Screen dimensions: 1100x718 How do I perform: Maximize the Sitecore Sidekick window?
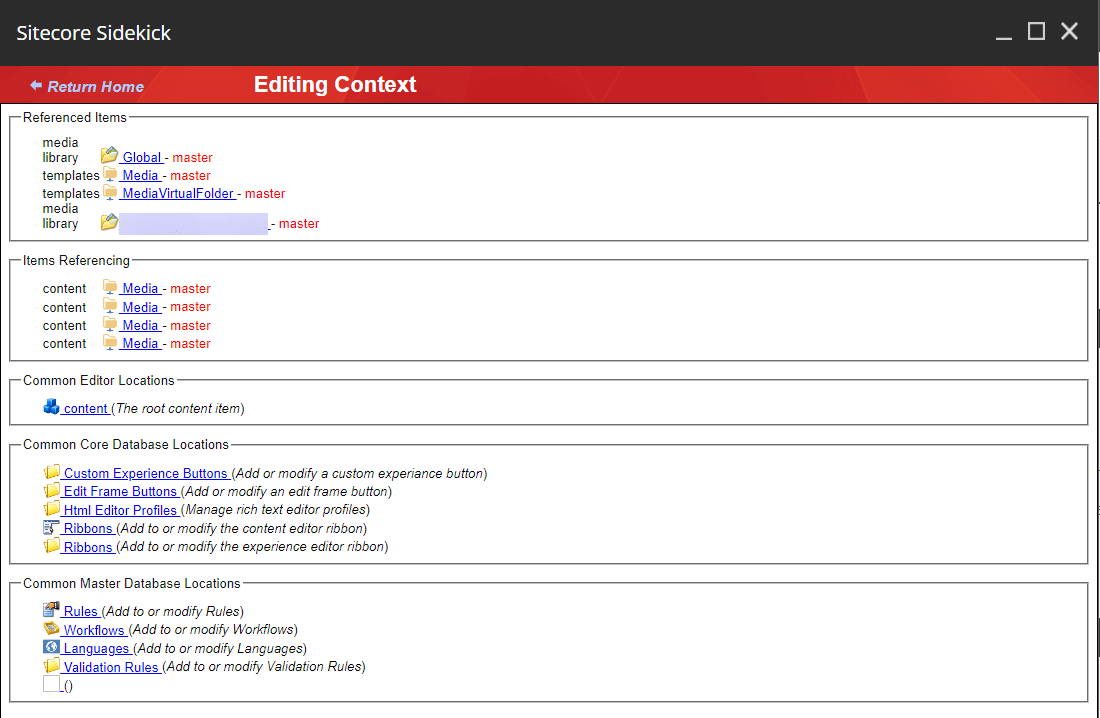[1036, 32]
